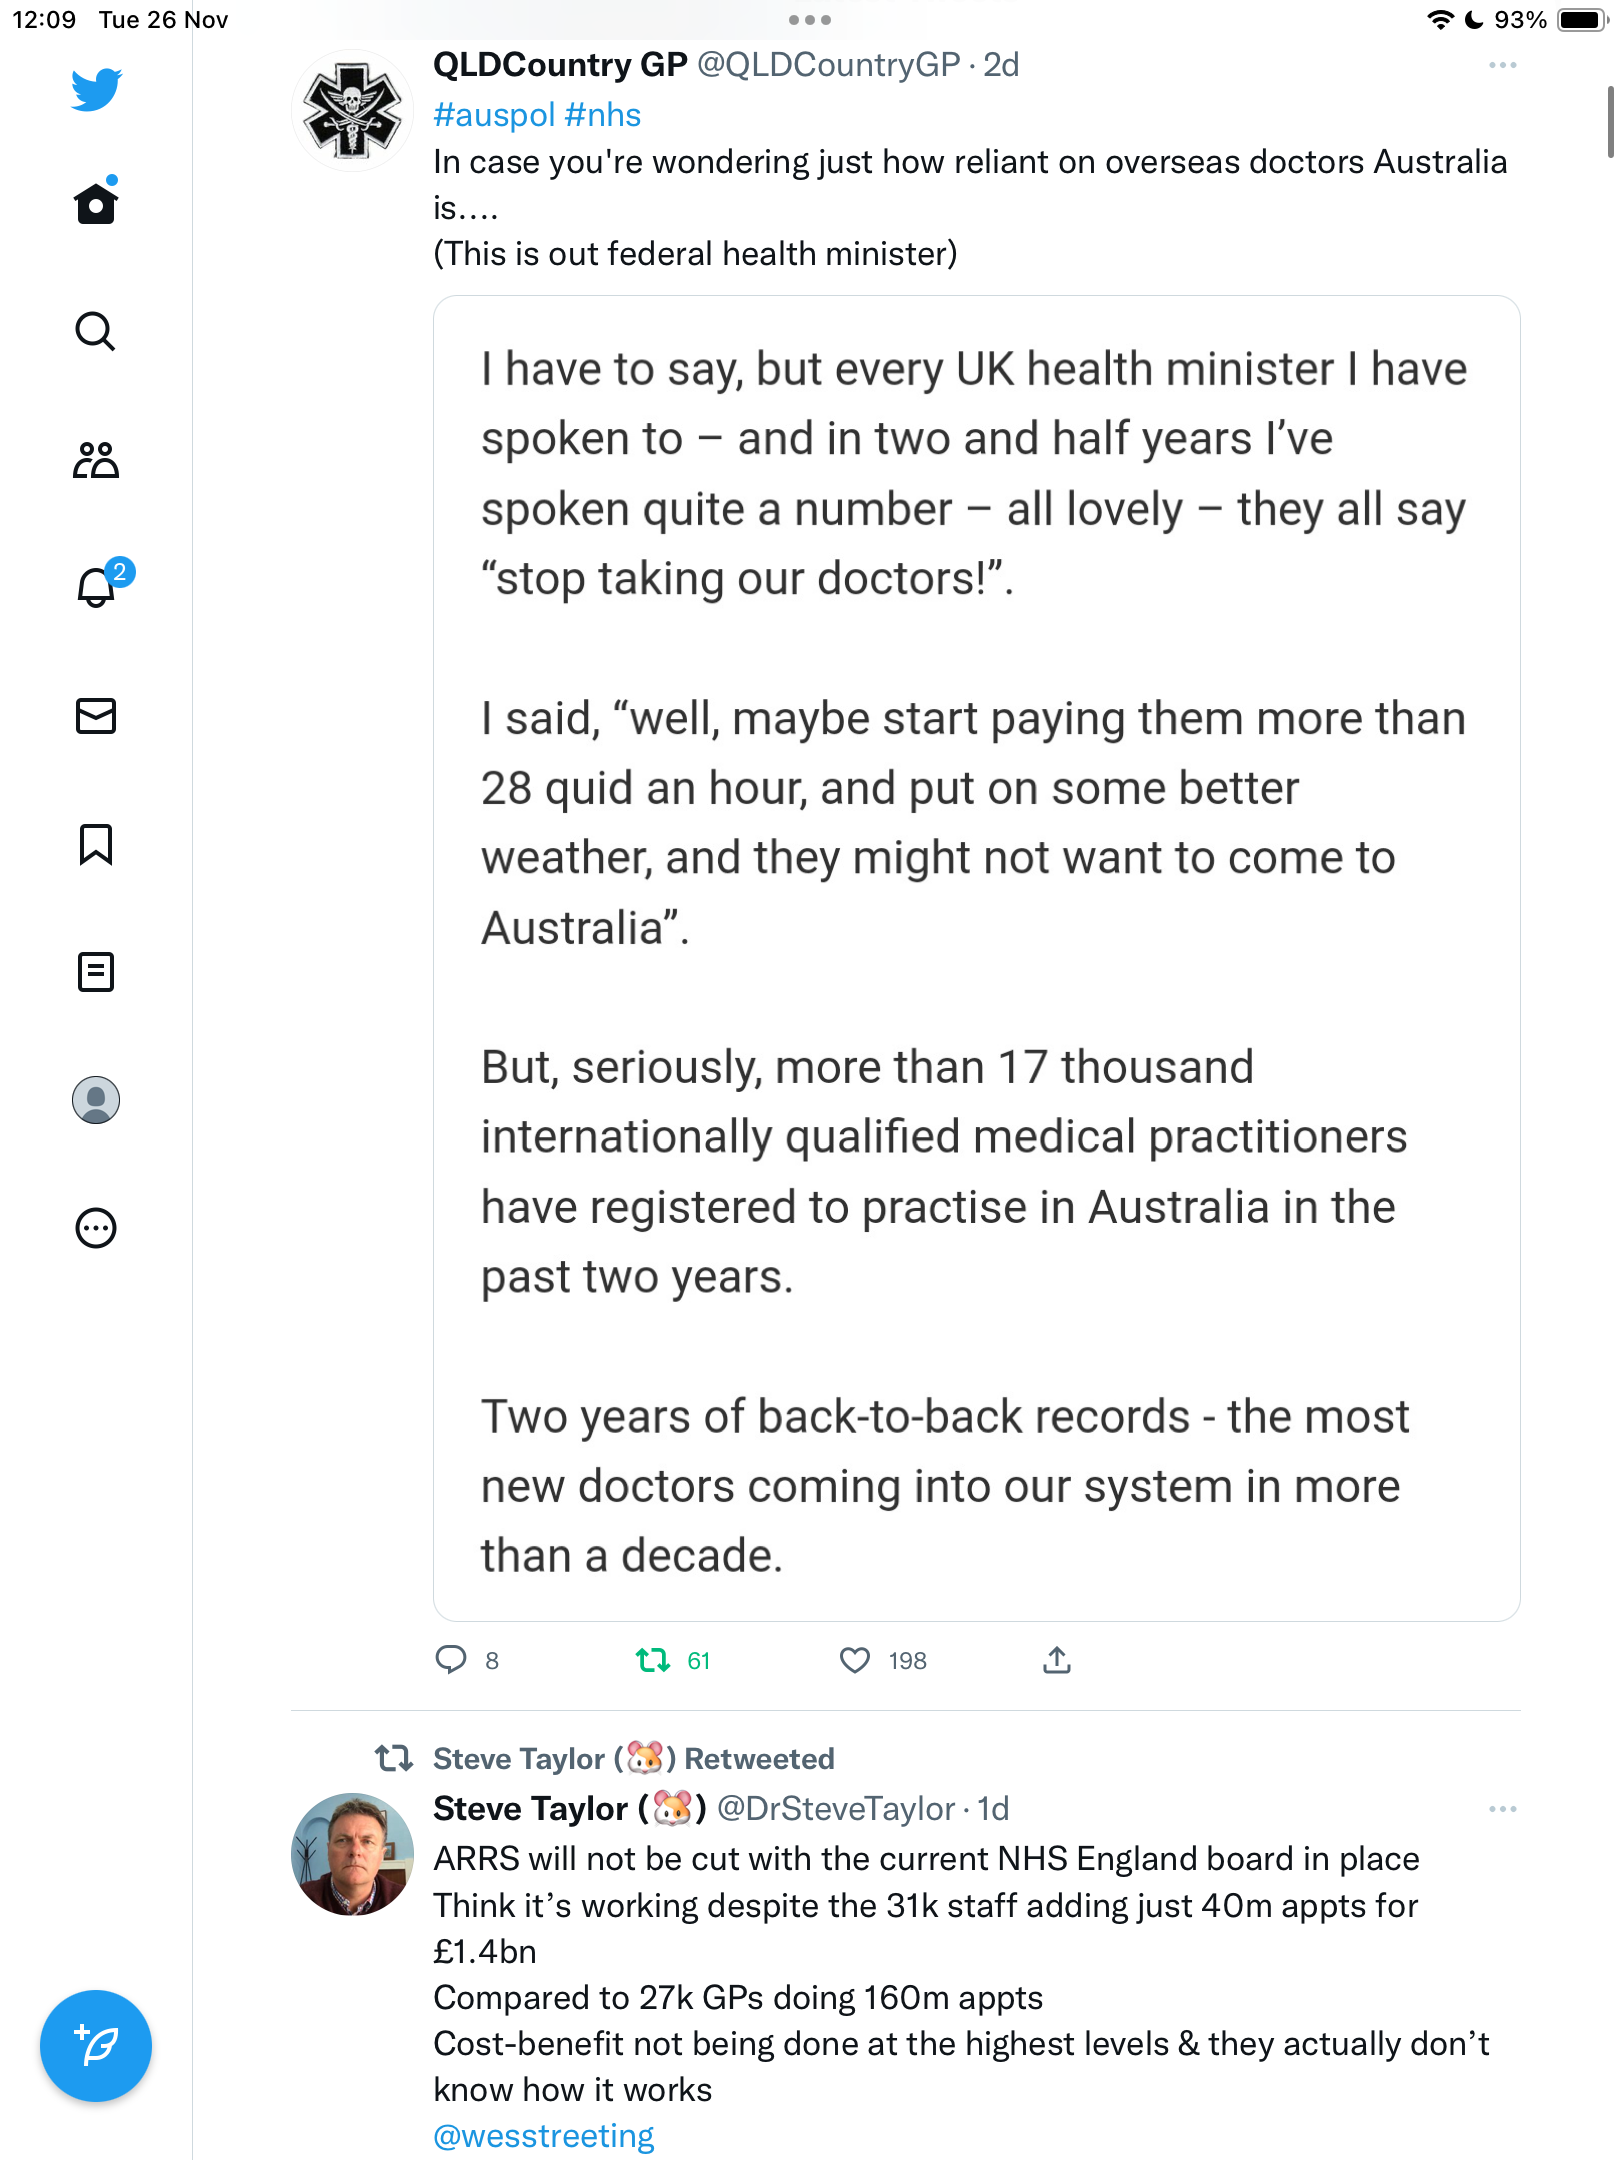The height and width of the screenshot is (2160, 1620).
Task: Like the QLDCountry GP tweet
Action: [x=854, y=1661]
